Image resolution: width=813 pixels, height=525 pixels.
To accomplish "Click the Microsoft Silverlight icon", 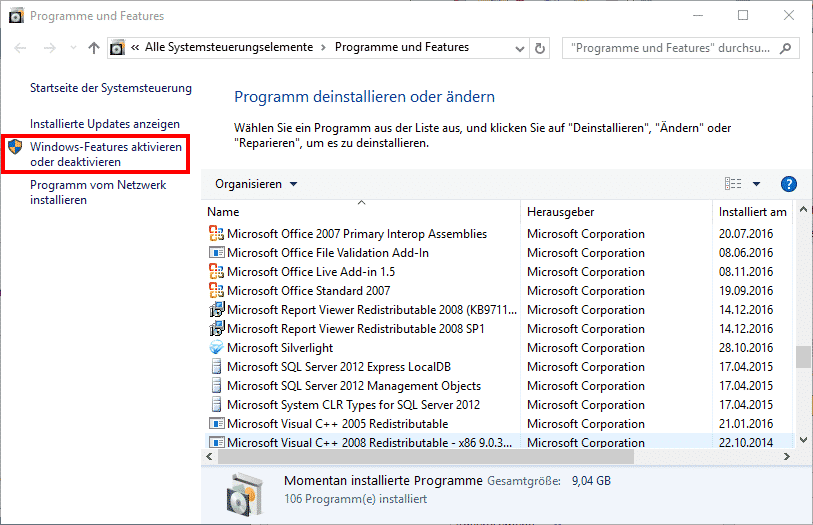I will coord(216,348).
